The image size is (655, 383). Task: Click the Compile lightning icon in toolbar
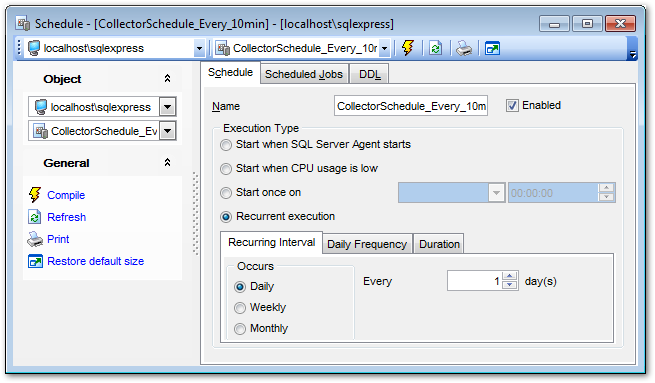click(x=408, y=48)
